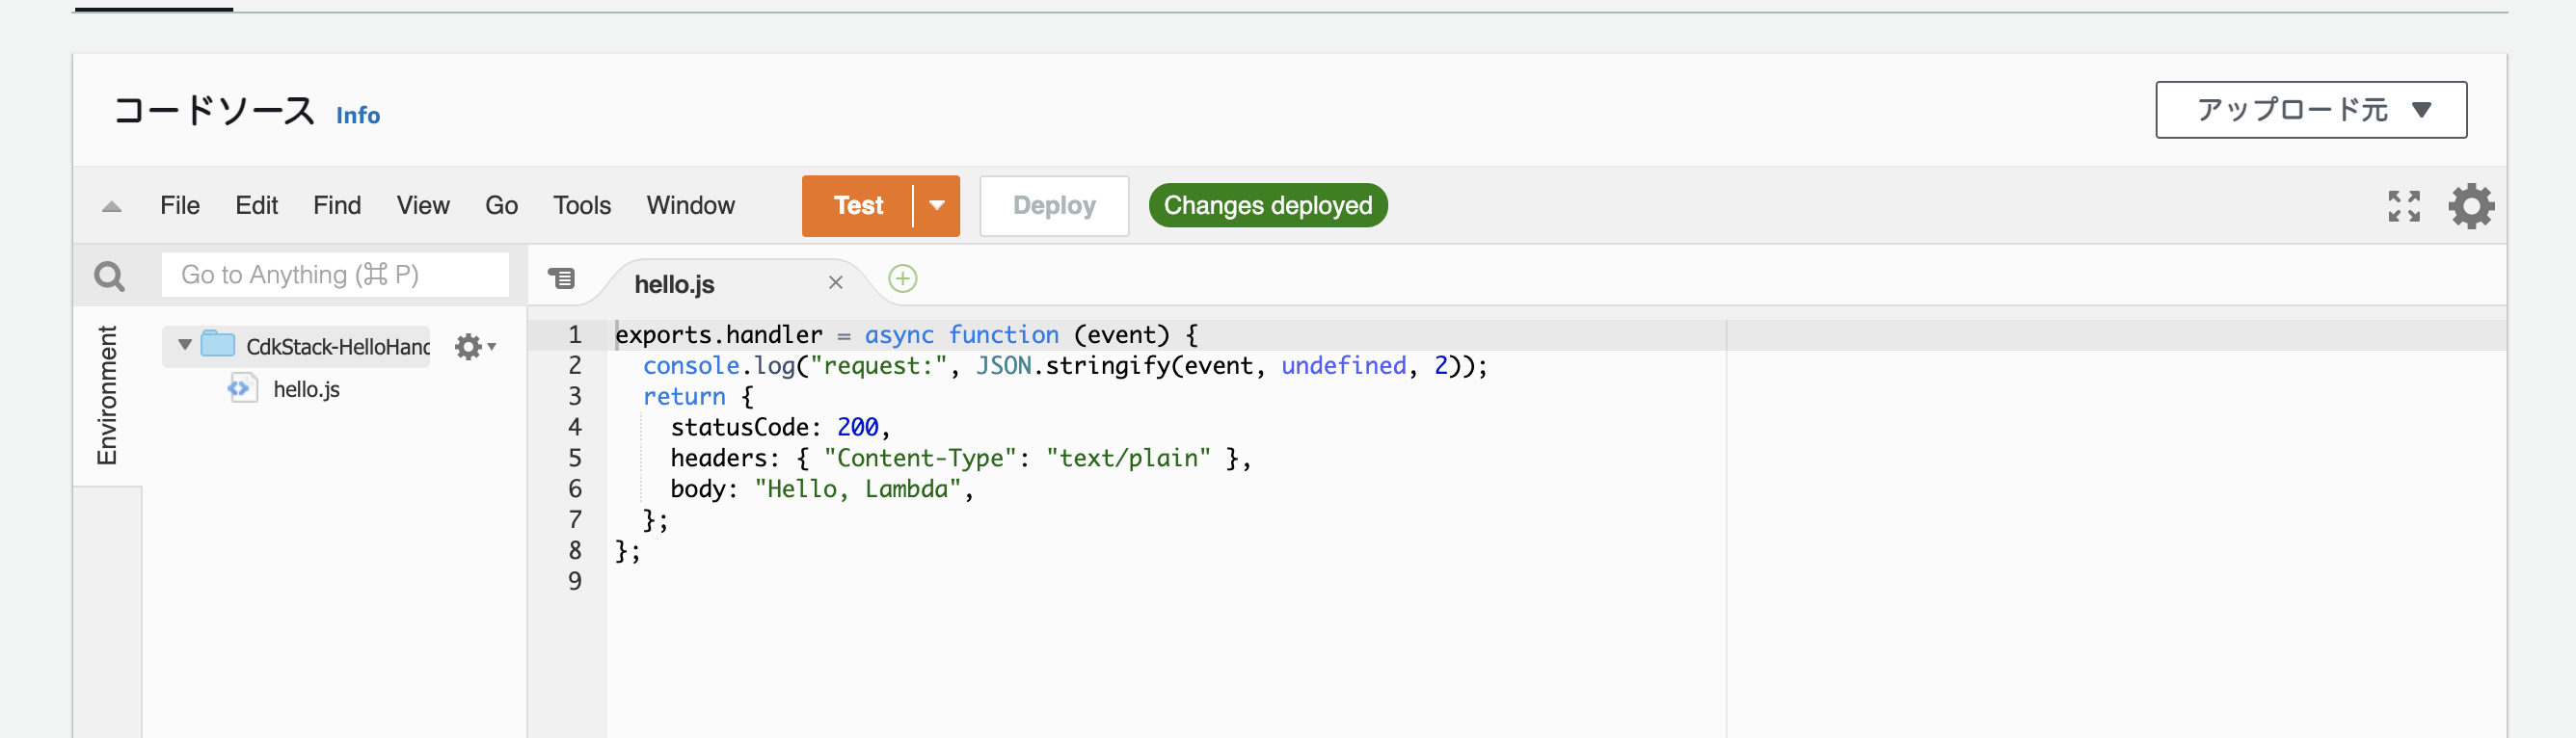Click the 'function' keyword on line 1

1003,335
